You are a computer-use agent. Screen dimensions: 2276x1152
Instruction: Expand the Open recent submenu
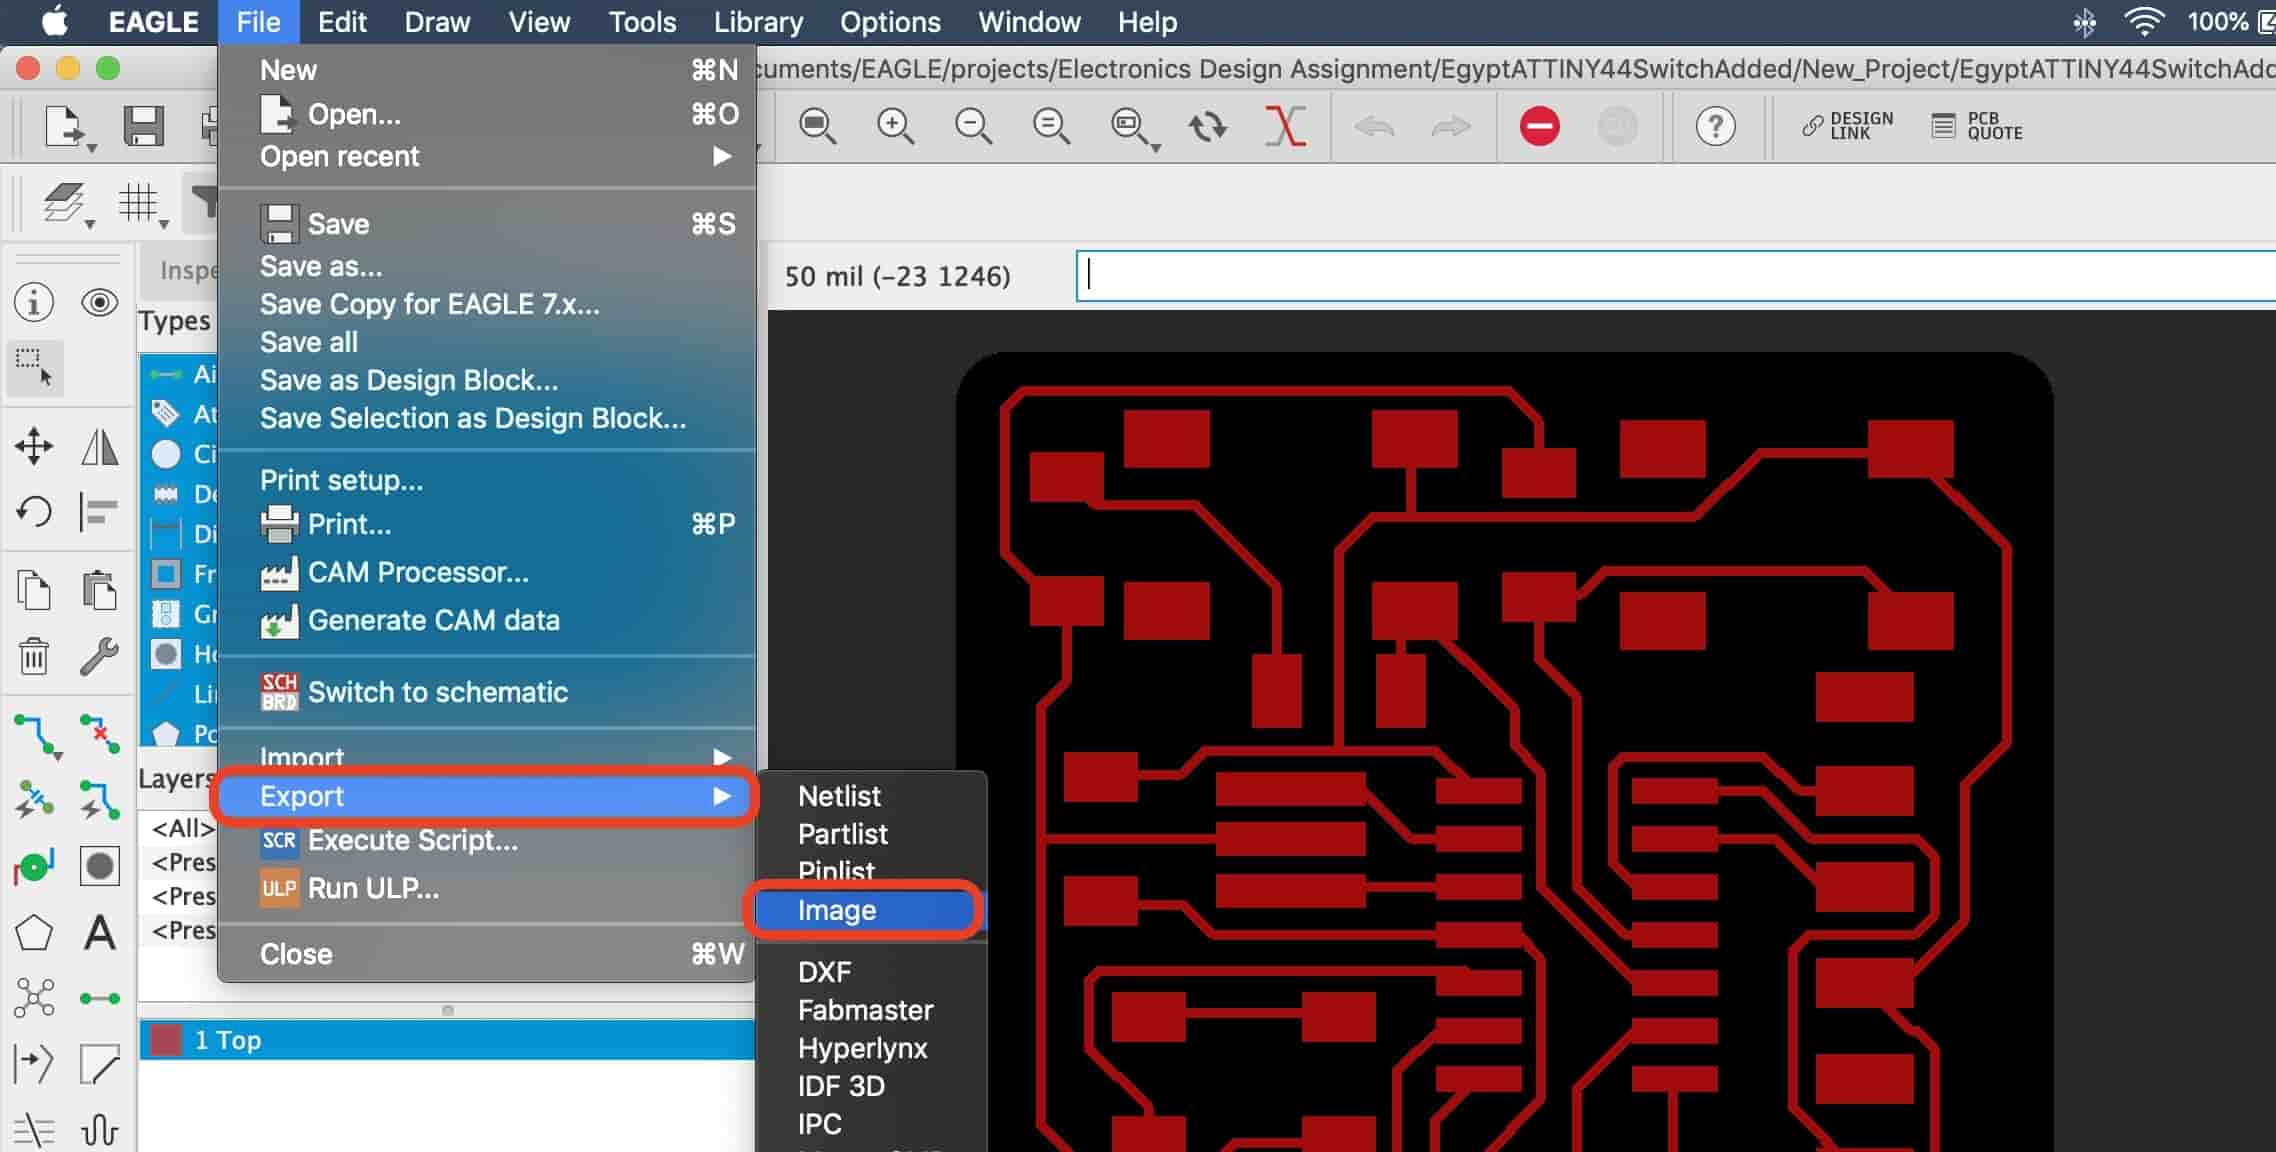(487, 156)
